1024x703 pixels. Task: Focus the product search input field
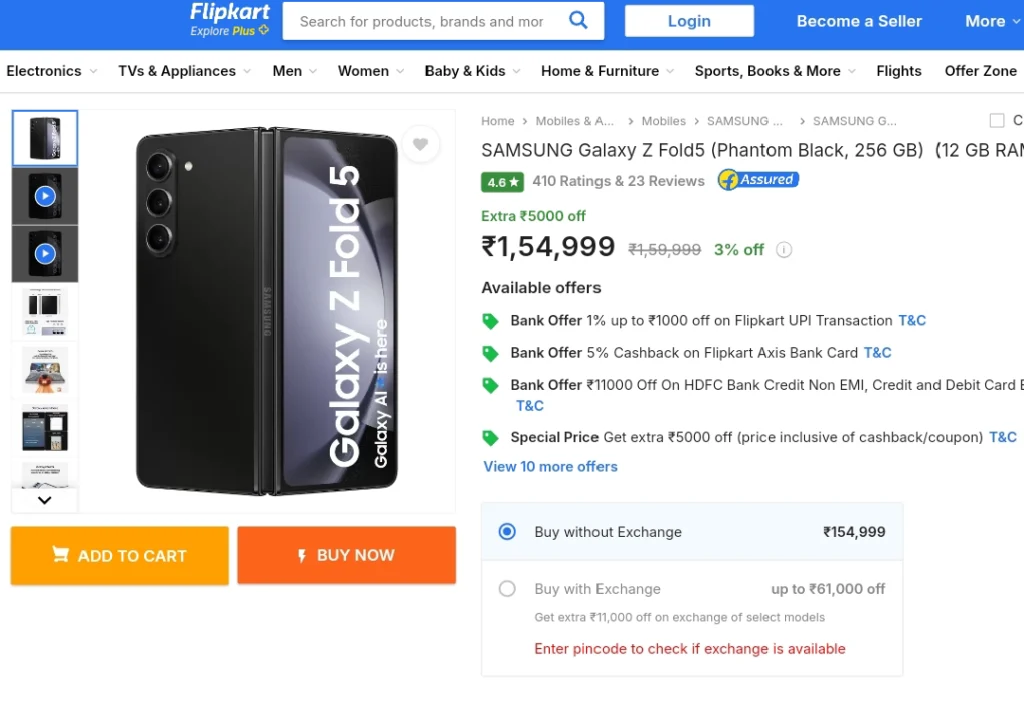[x=424, y=21]
